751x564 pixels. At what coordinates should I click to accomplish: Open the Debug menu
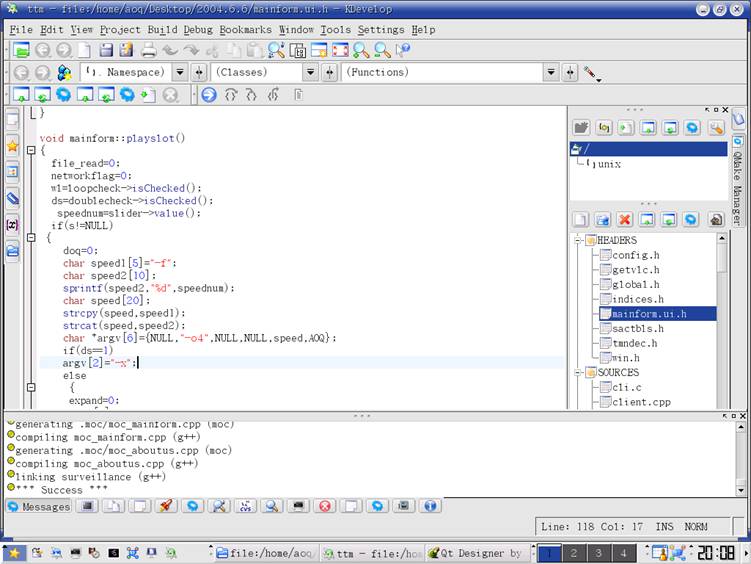(198, 30)
